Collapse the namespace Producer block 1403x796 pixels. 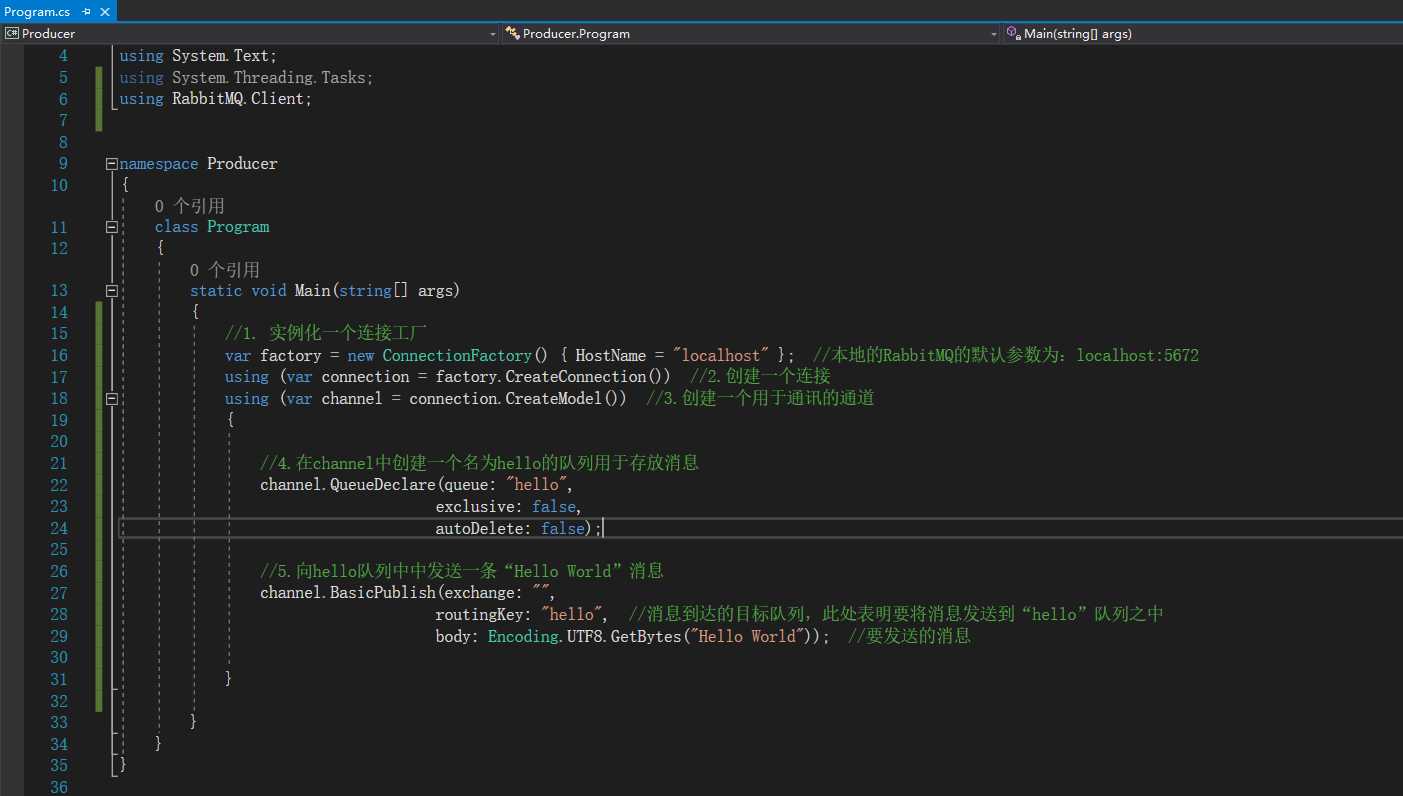click(x=111, y=163)
